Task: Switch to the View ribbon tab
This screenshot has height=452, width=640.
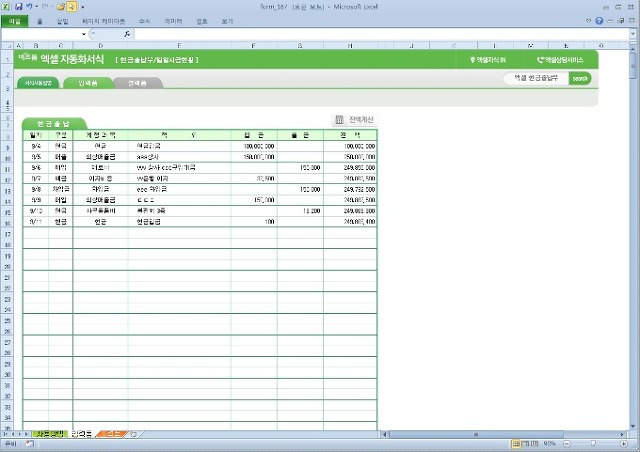Action: (227, 21)
